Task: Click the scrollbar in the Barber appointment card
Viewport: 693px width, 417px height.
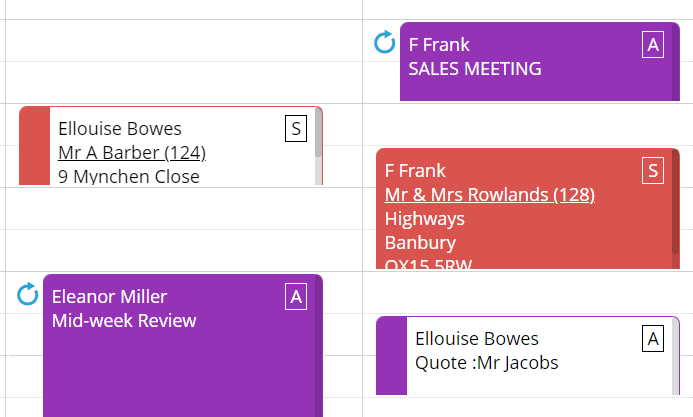Action: (318, 146)
